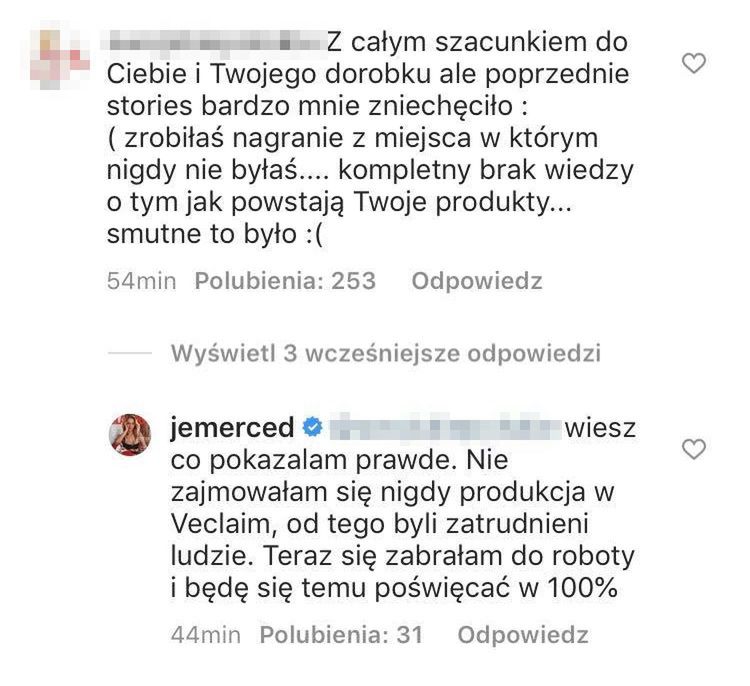Click the '44min' timestamp
Viewport: 750px width, 686px height.
(x=203, y=634)
